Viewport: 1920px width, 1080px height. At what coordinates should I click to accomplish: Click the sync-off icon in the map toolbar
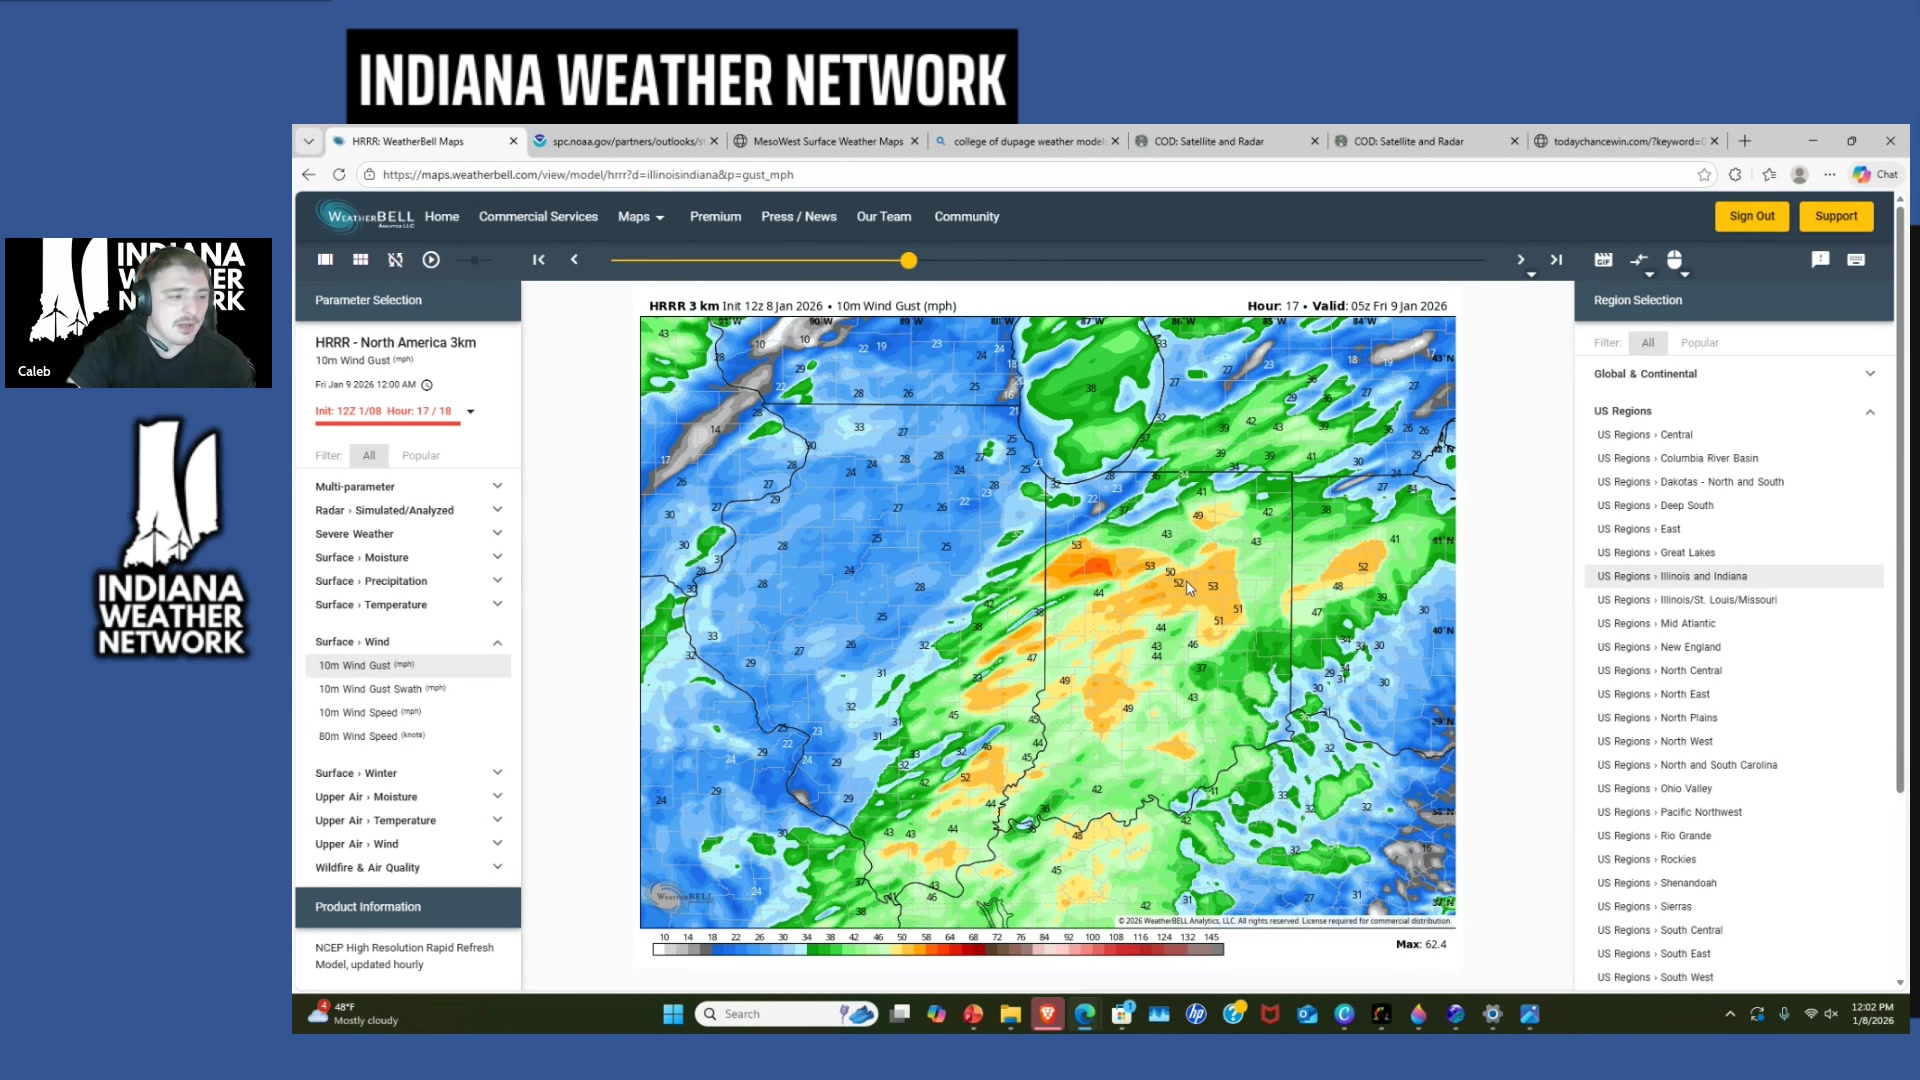coord(395,260)
